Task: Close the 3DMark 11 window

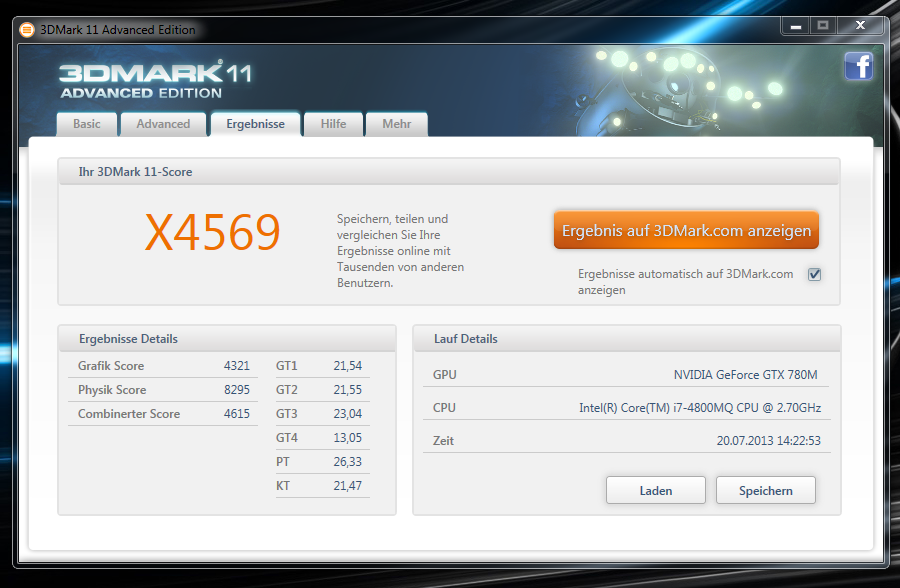Action: (860, 26)
